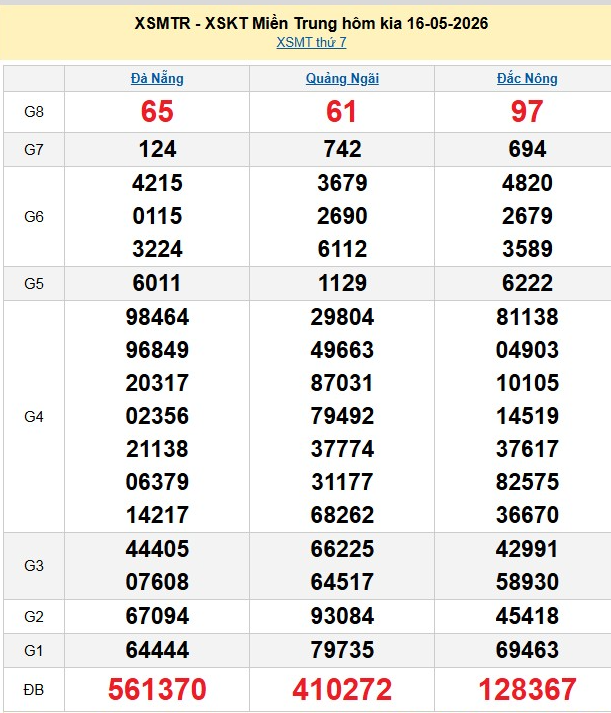Open the Quảng Ngãi province link
Viewport: 611px width, 713px height.
tap(342, 79)
